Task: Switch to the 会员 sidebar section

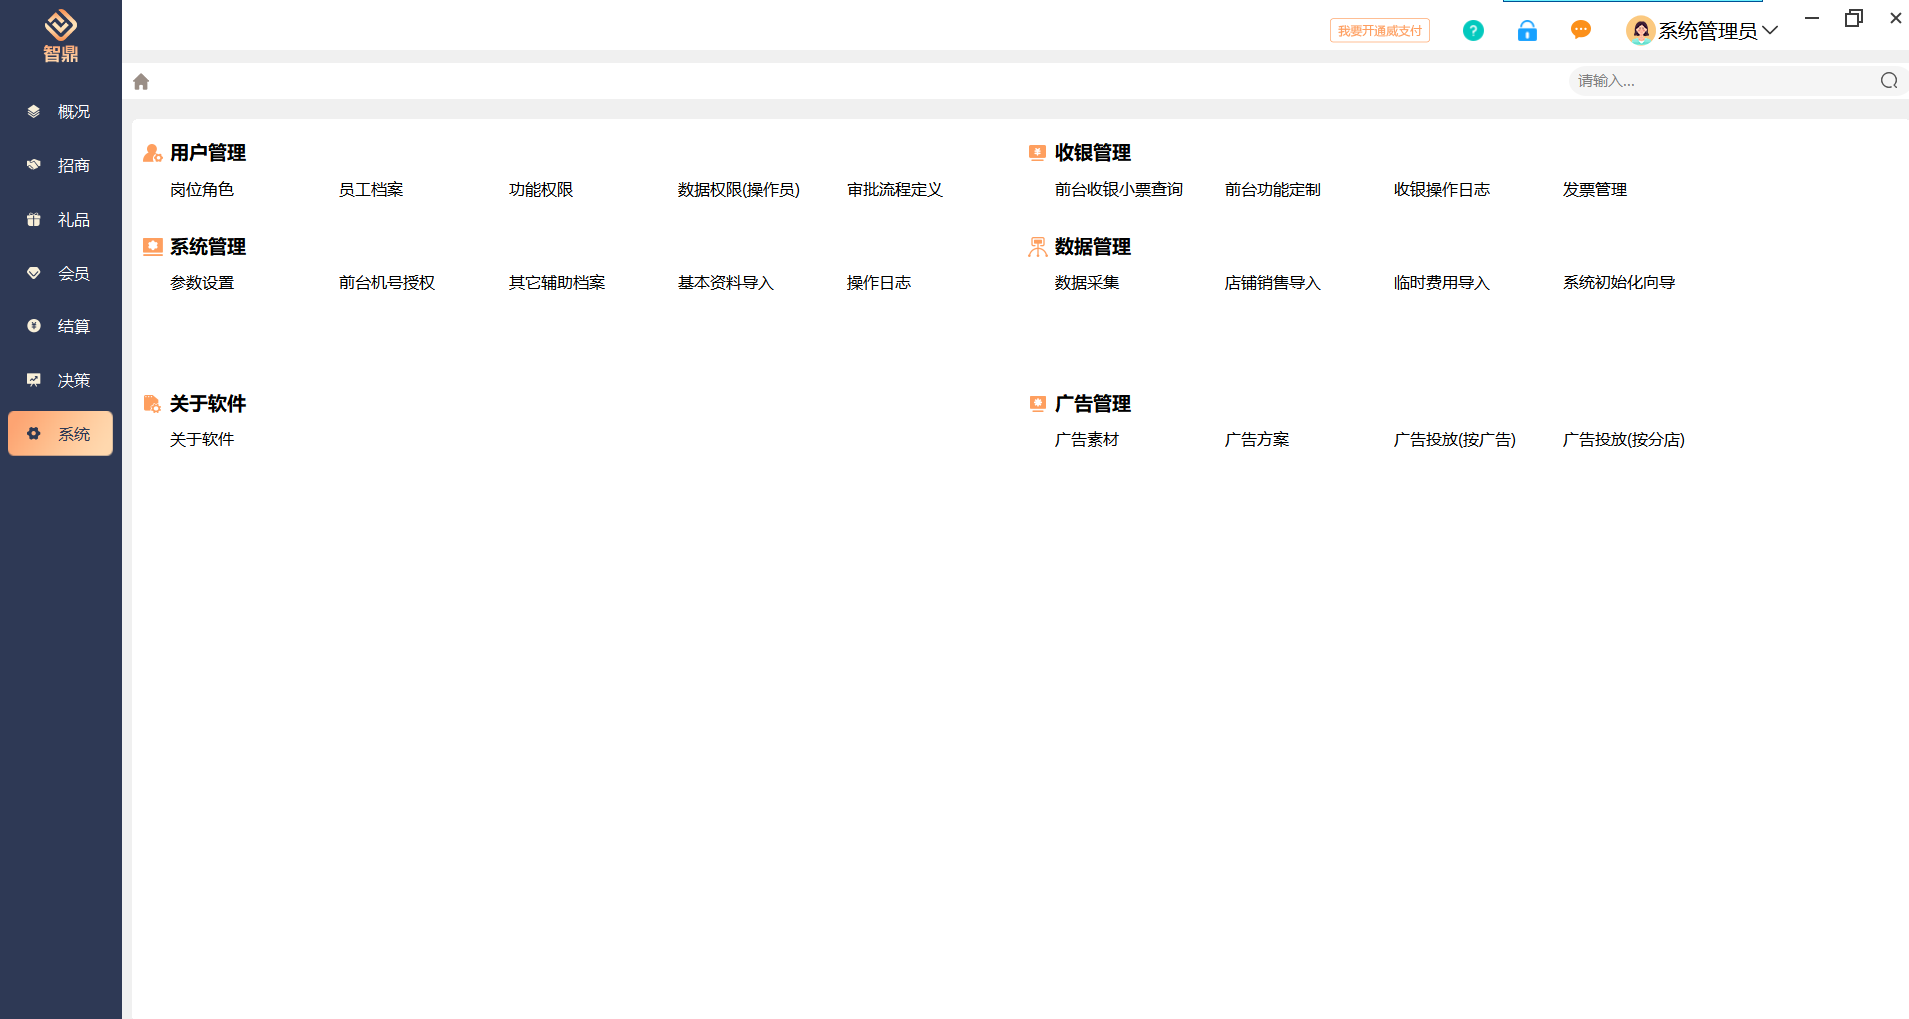Action: (61, 273)
